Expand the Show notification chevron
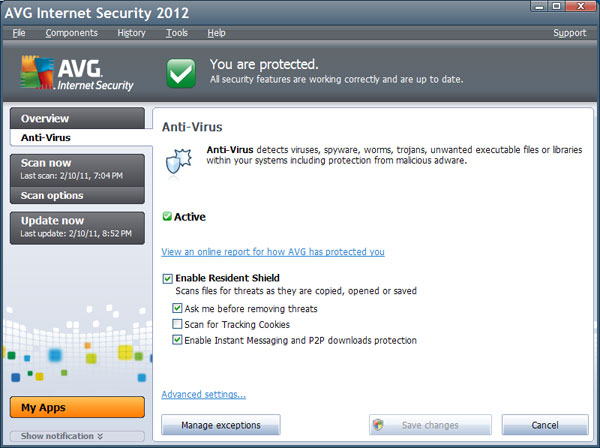600x448 pixels. (x=100, y=436)
